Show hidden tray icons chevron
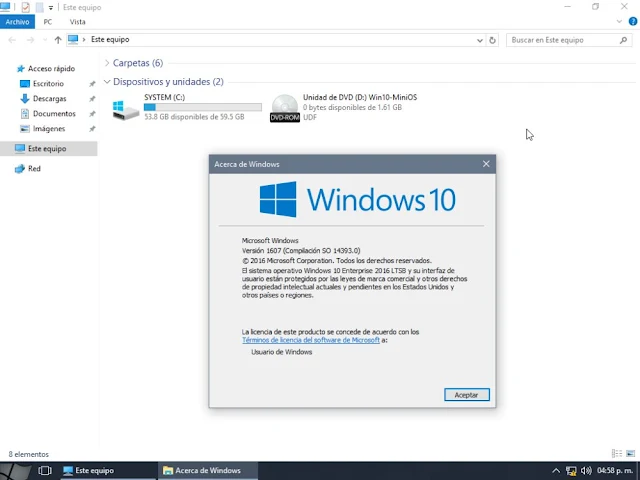Viewport: 640px width, 480px height. pyautogui.click(x=556, y=471)
